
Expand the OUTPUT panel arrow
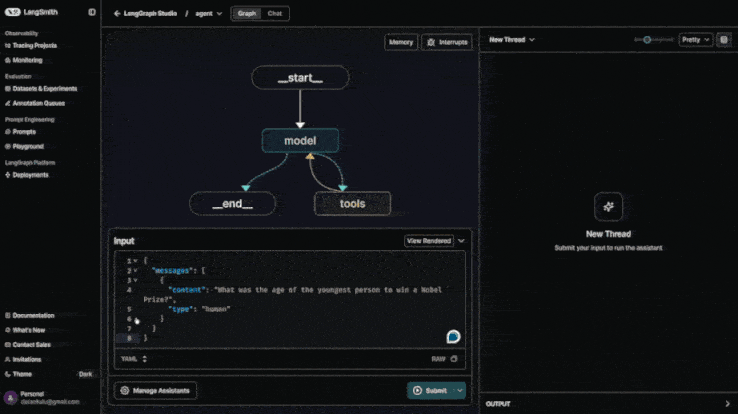click(727, 404)
